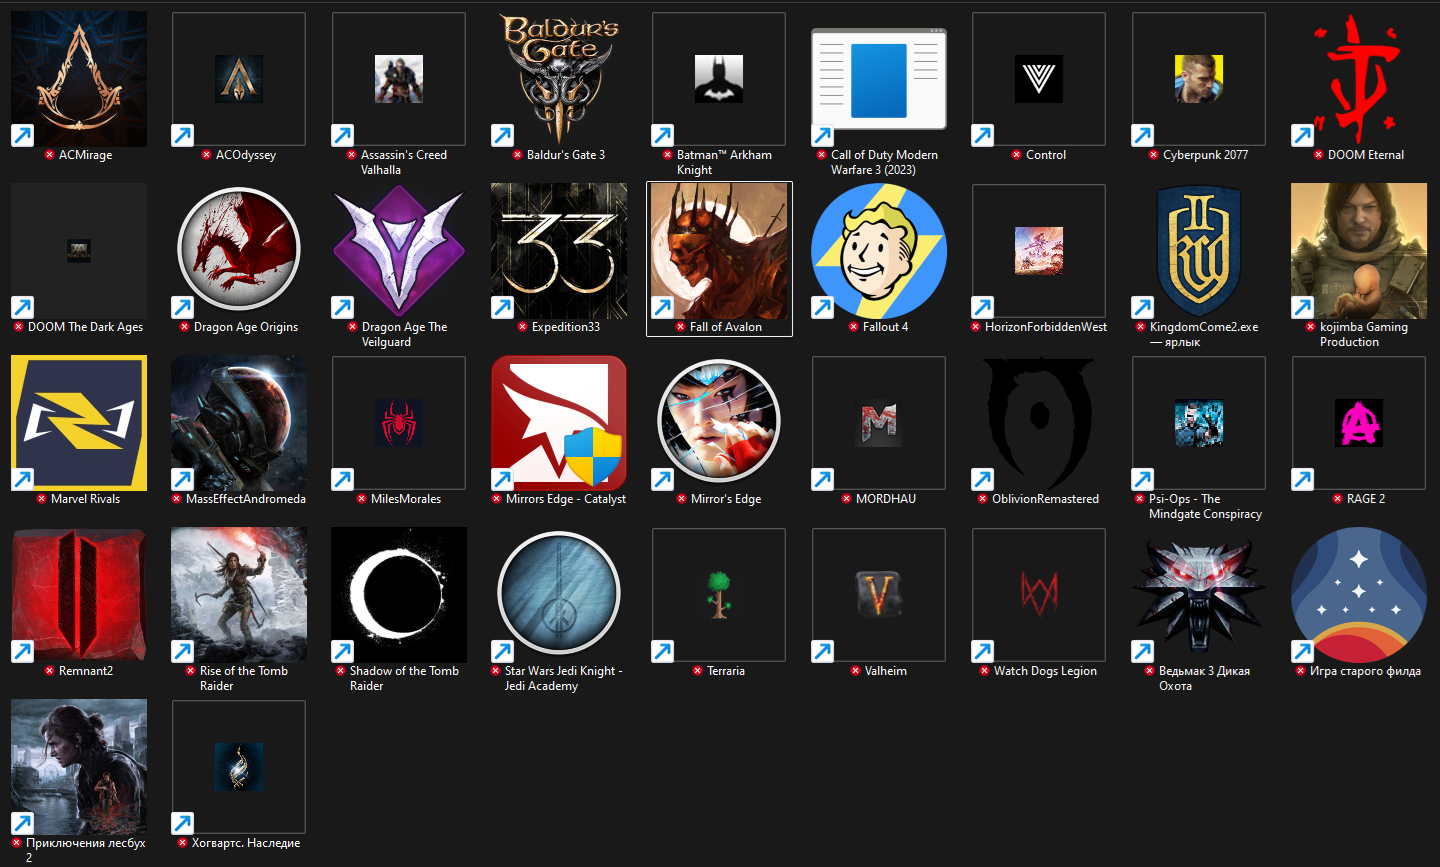Select the Baldur's Gate 3 logo icon
This screenshot has width=1440, height=867.
click(x=559, y=79)
